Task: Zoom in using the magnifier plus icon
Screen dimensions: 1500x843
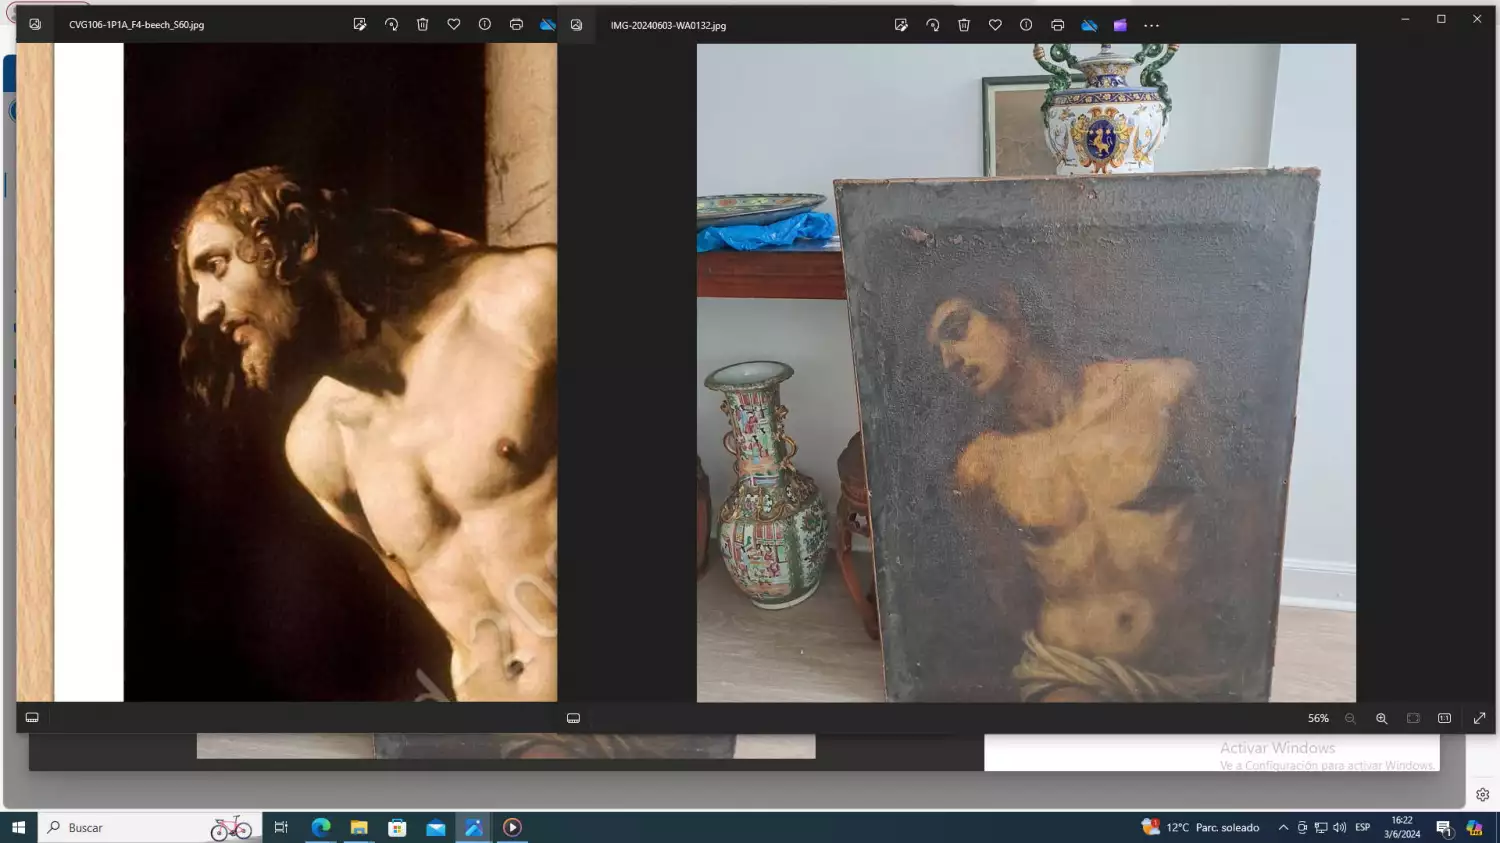Action: (1381, 718)
